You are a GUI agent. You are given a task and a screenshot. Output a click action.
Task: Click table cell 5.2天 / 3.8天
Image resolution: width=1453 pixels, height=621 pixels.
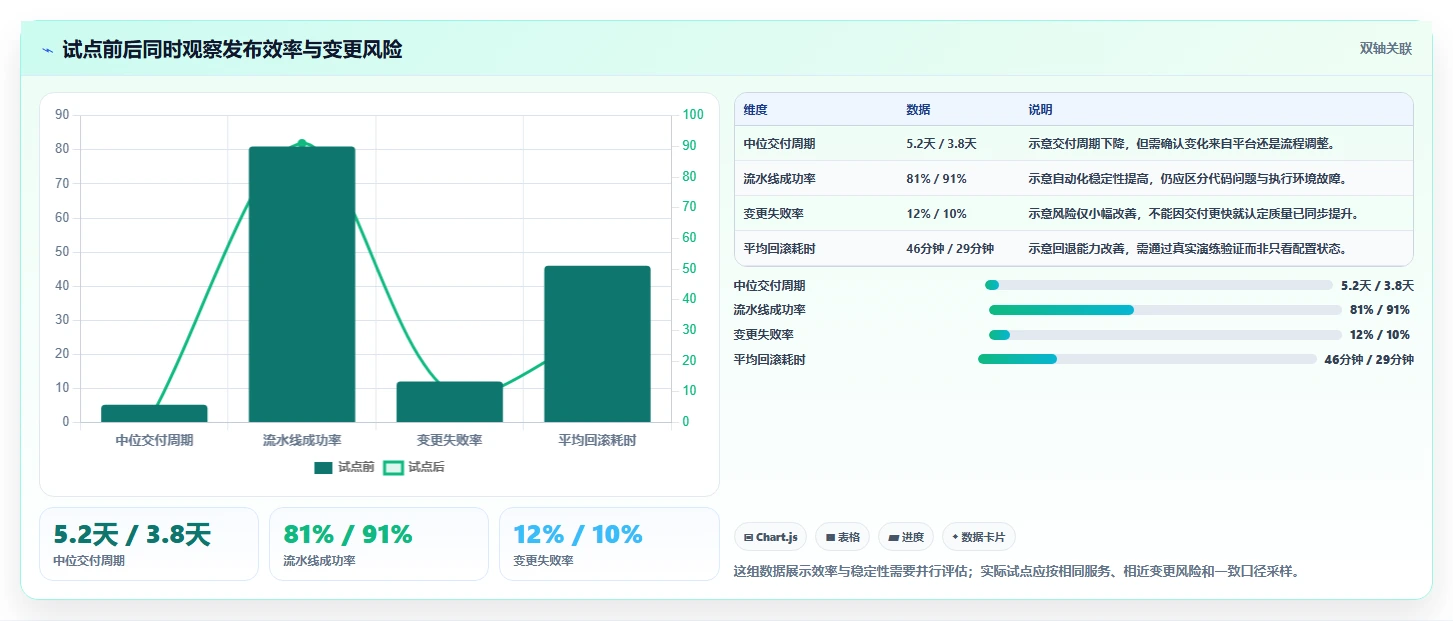coord(941,144)
